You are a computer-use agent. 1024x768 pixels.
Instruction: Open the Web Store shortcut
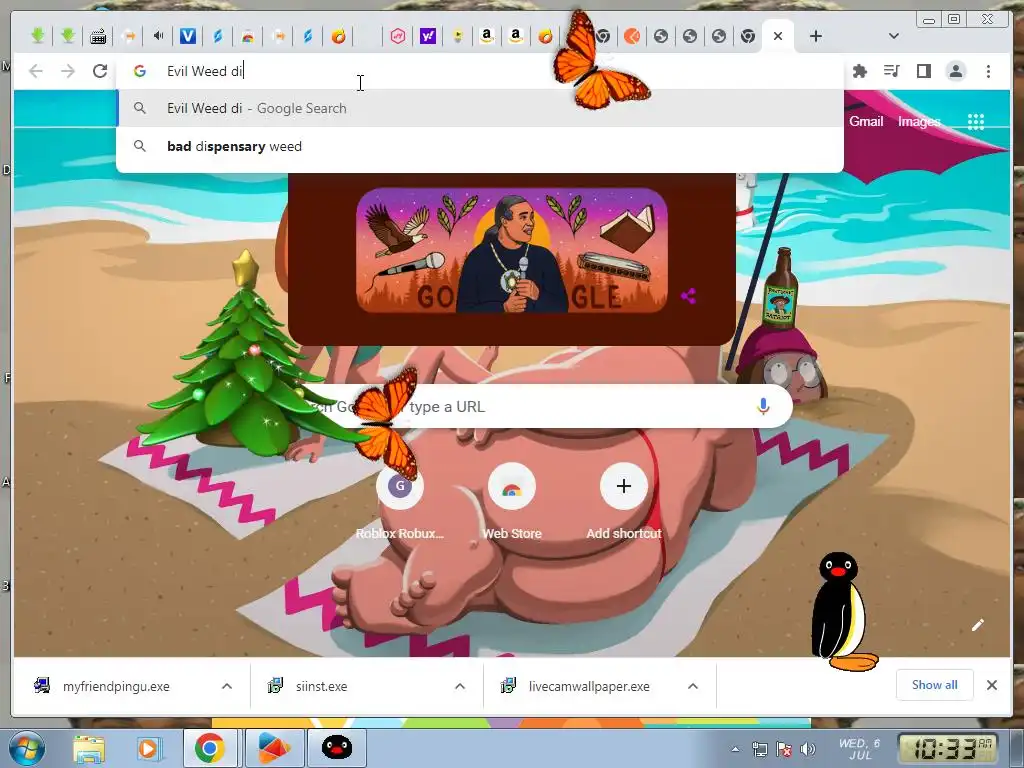point(512,502)
